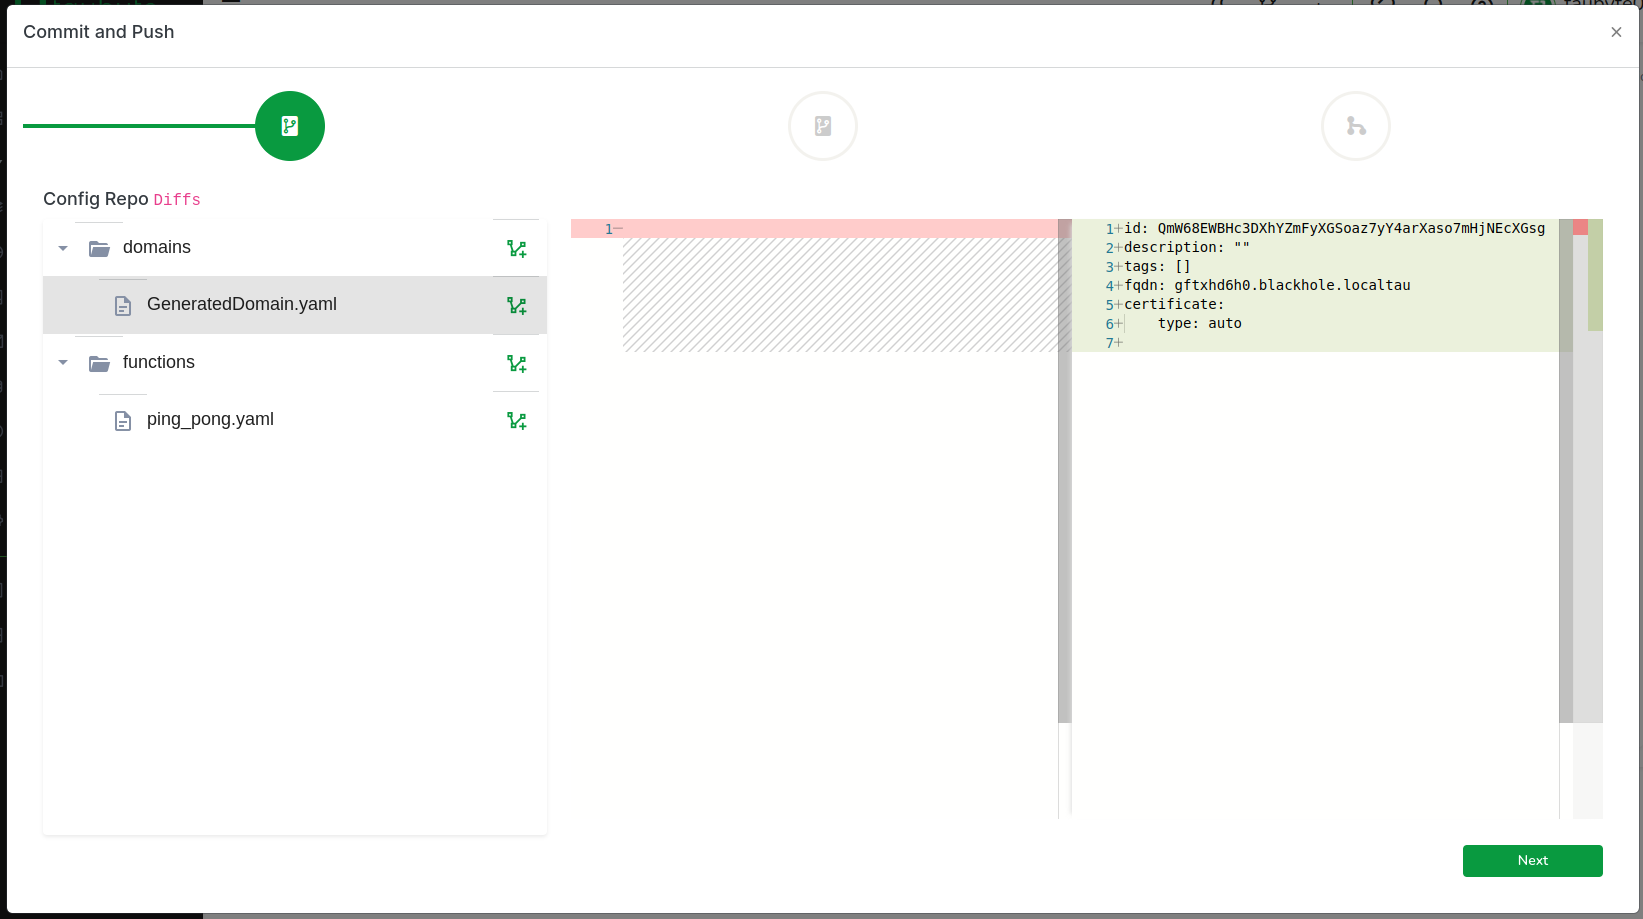Click the left diff pane vertical scrollbar
Screen dimensions: 1643x919
(1064, 470)
